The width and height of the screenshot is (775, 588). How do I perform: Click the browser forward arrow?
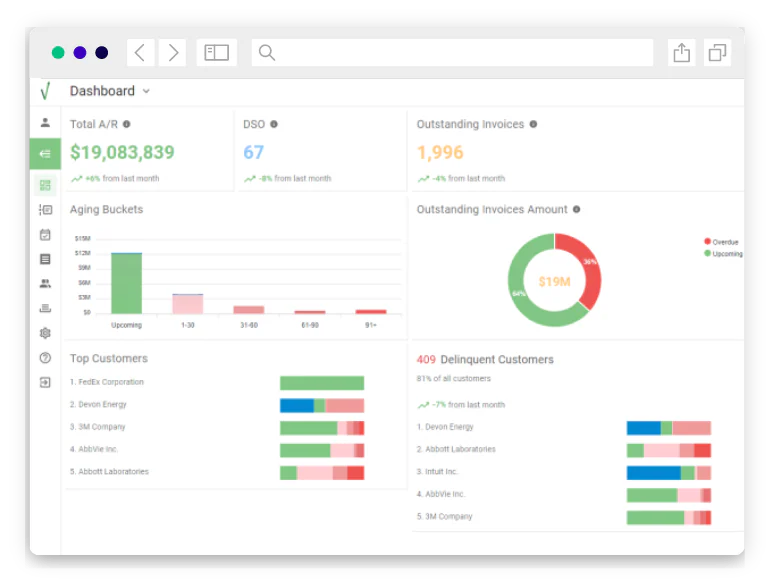pyautogui.click(x=172, y=52)
